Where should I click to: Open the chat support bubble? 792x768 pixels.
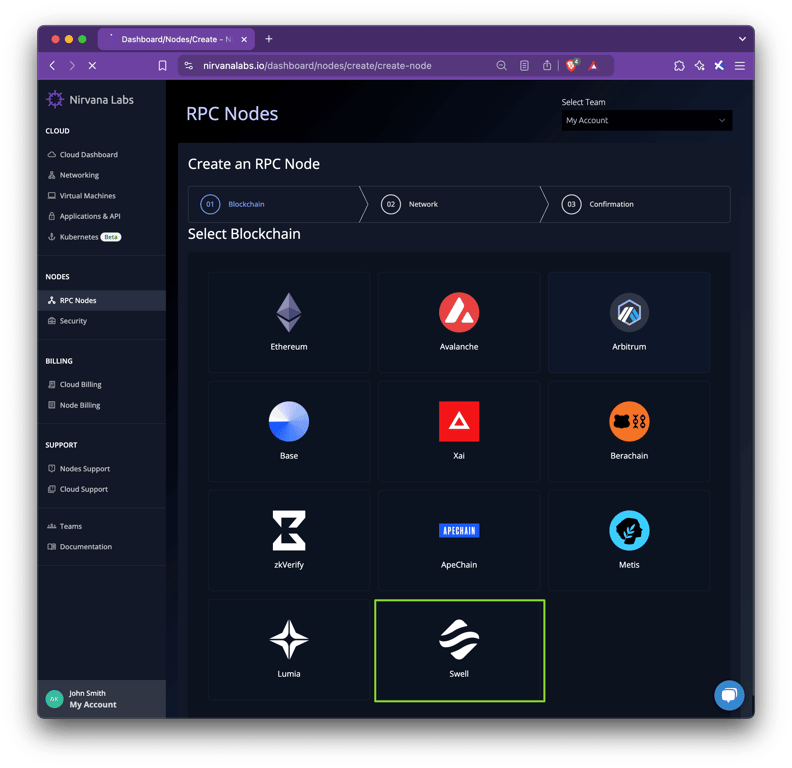click(729, 695)
